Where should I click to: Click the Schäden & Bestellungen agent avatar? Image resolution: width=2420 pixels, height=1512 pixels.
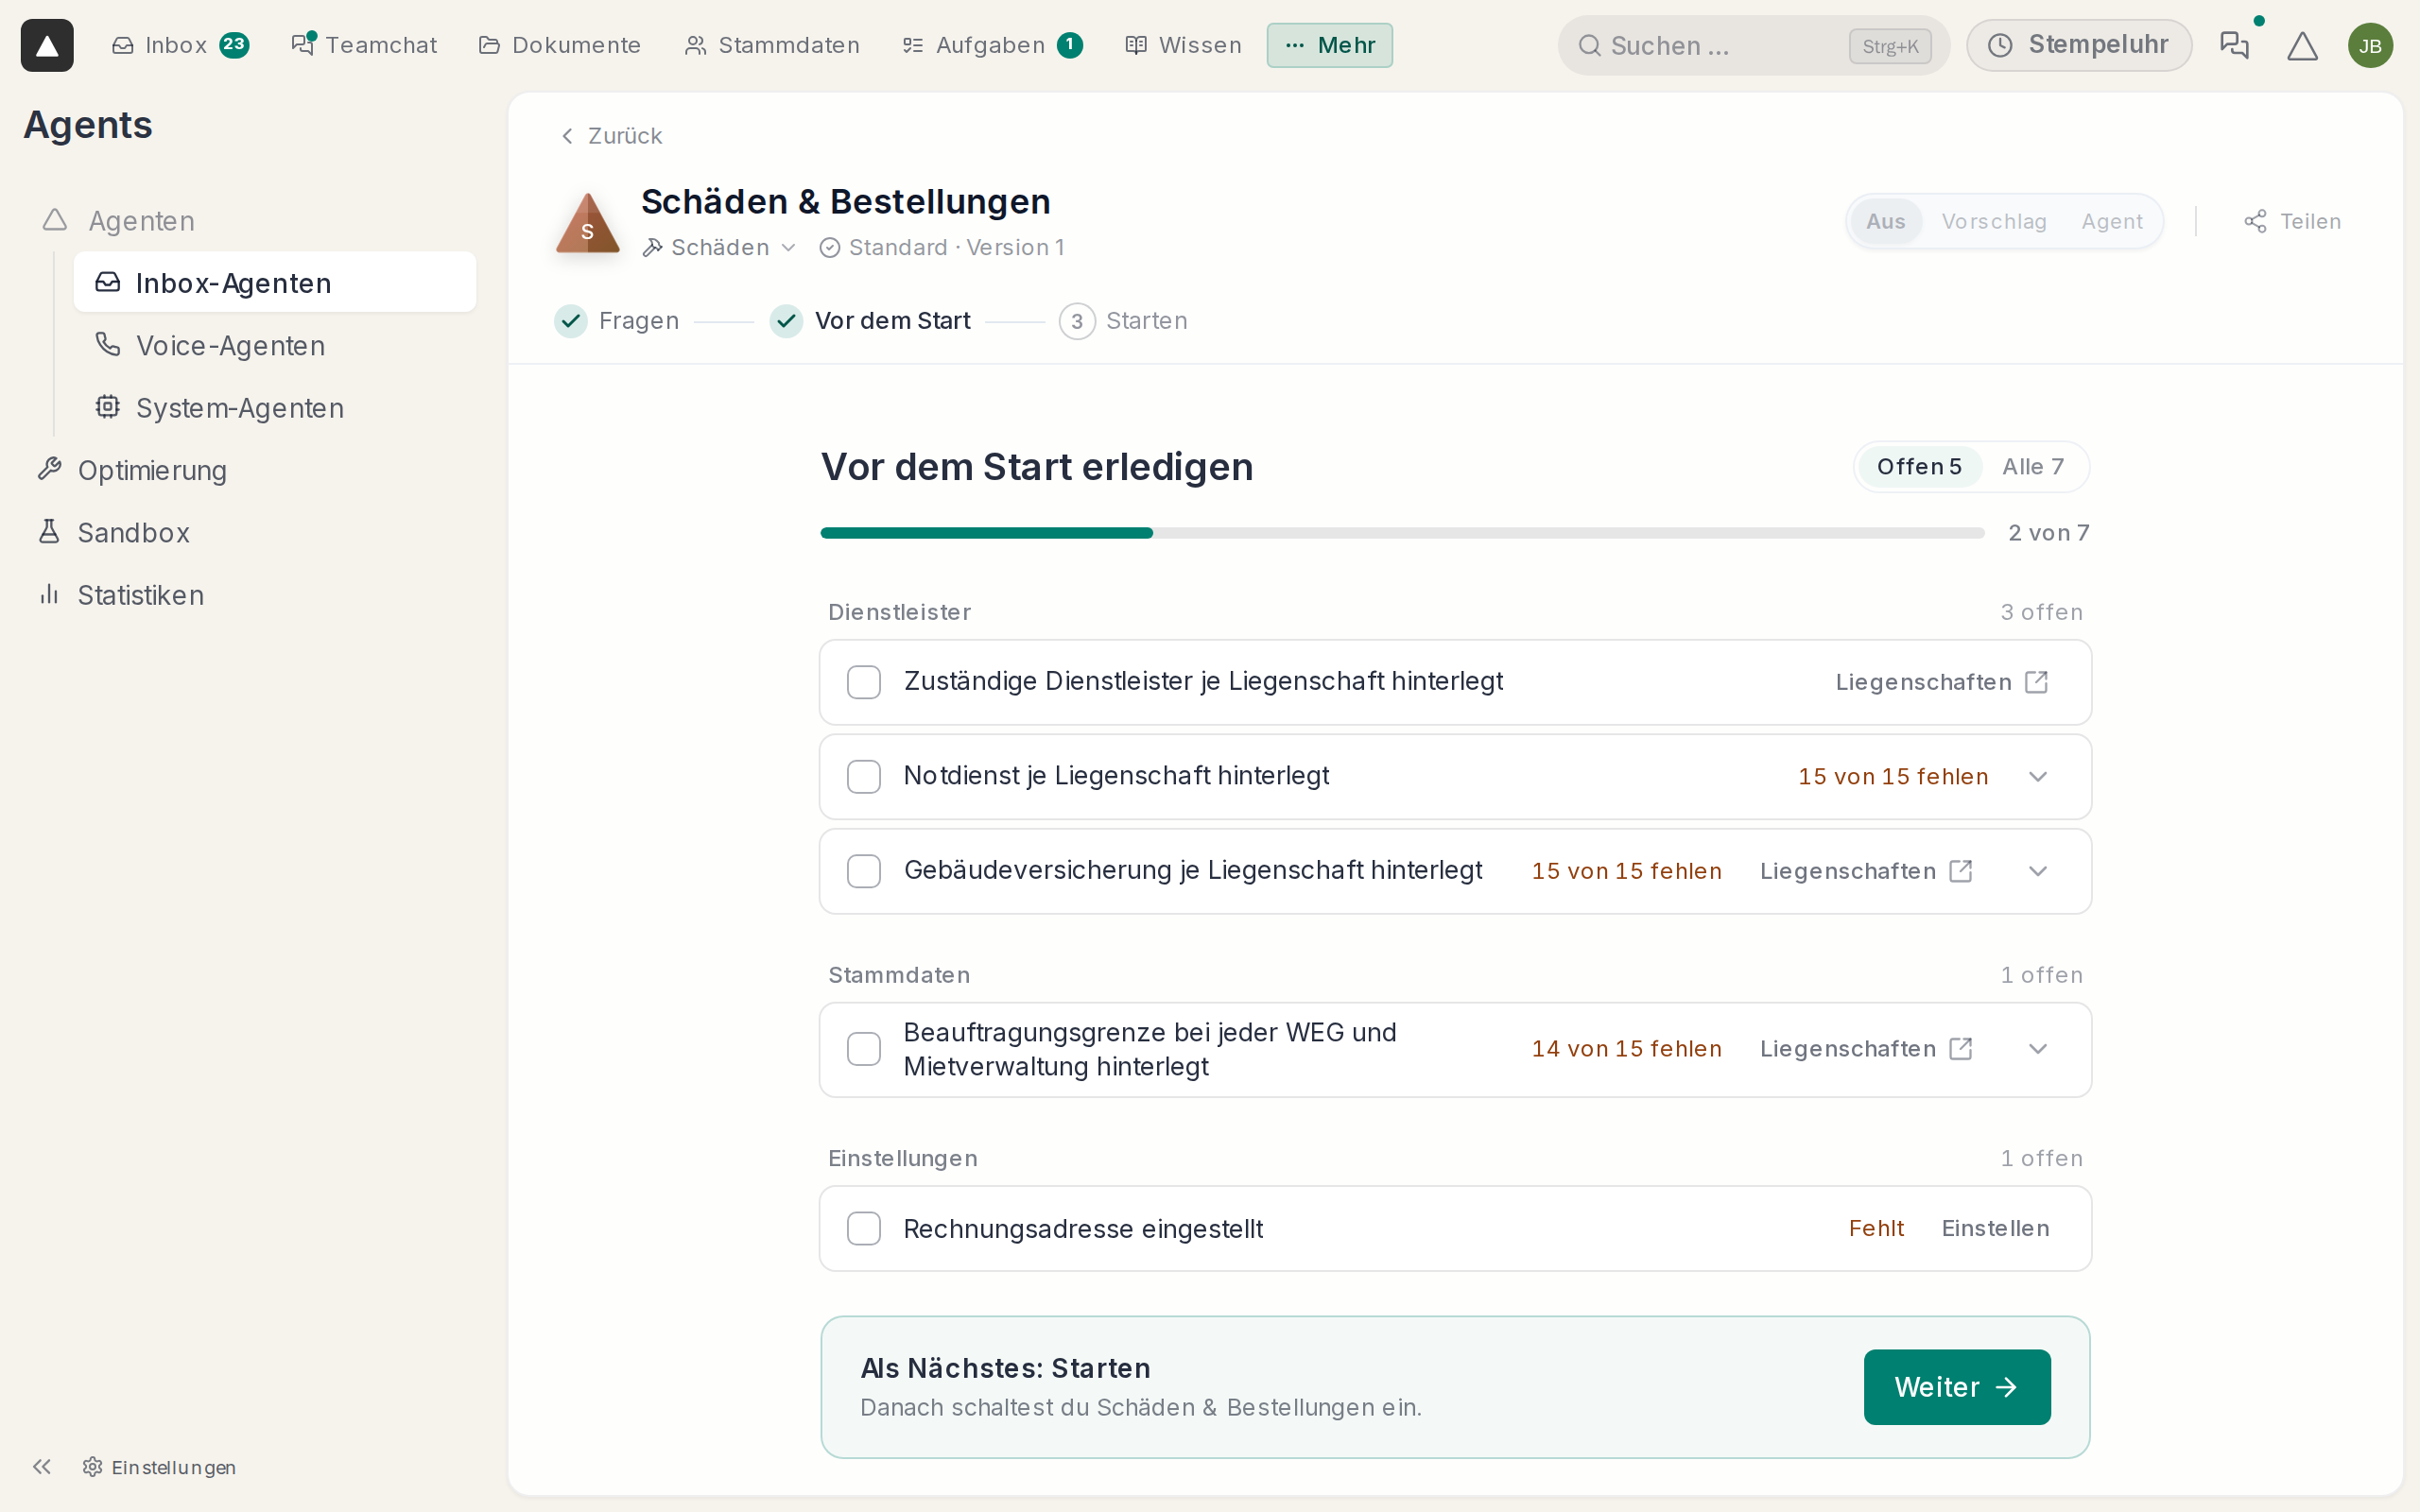[587, 222]
